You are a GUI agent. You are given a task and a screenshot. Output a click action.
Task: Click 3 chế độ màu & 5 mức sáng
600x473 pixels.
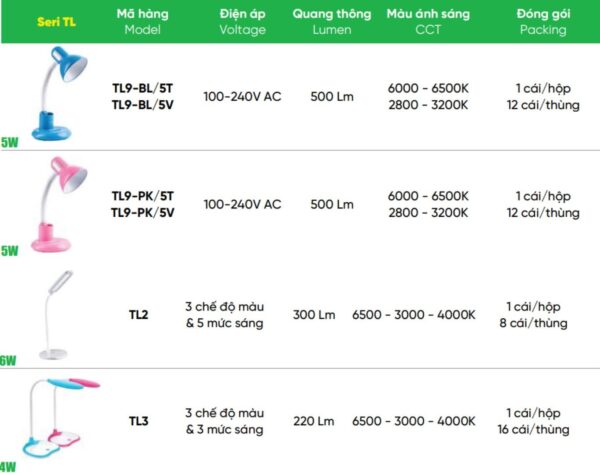pos(225,315)
